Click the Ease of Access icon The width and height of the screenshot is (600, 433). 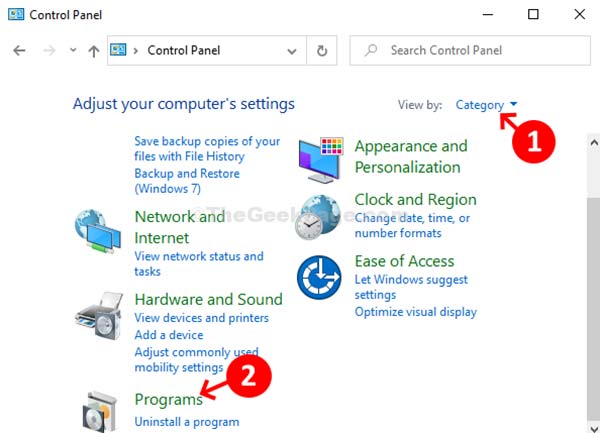pyautogui.click(x=319, y=277)
